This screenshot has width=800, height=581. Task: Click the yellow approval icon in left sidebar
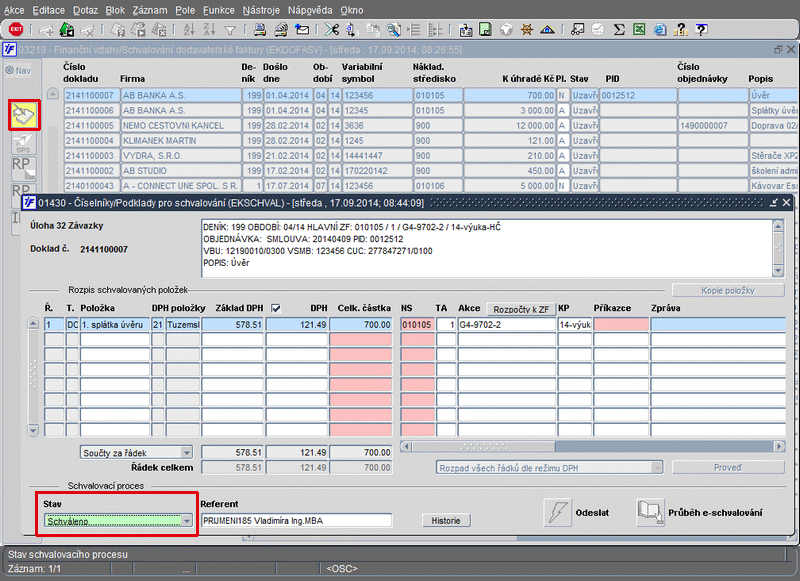coord(24,115)
